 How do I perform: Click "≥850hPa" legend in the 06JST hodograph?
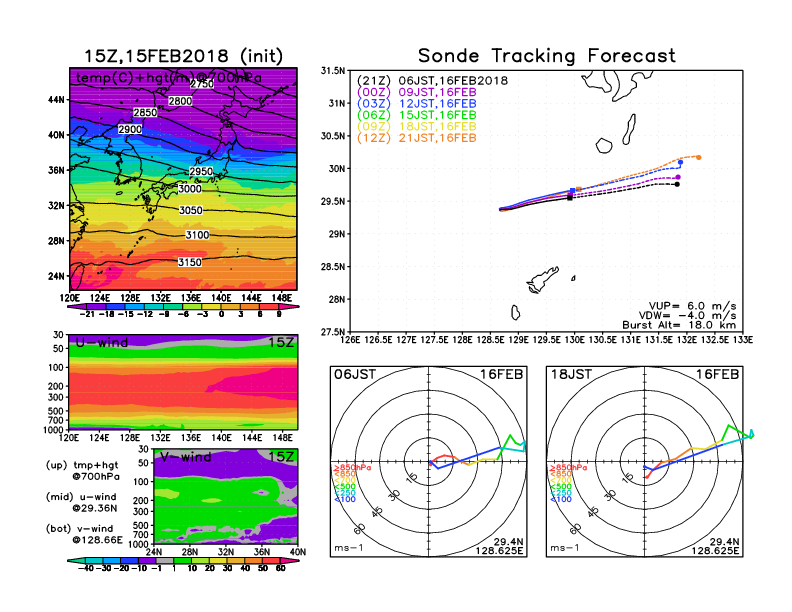(352, 468)
